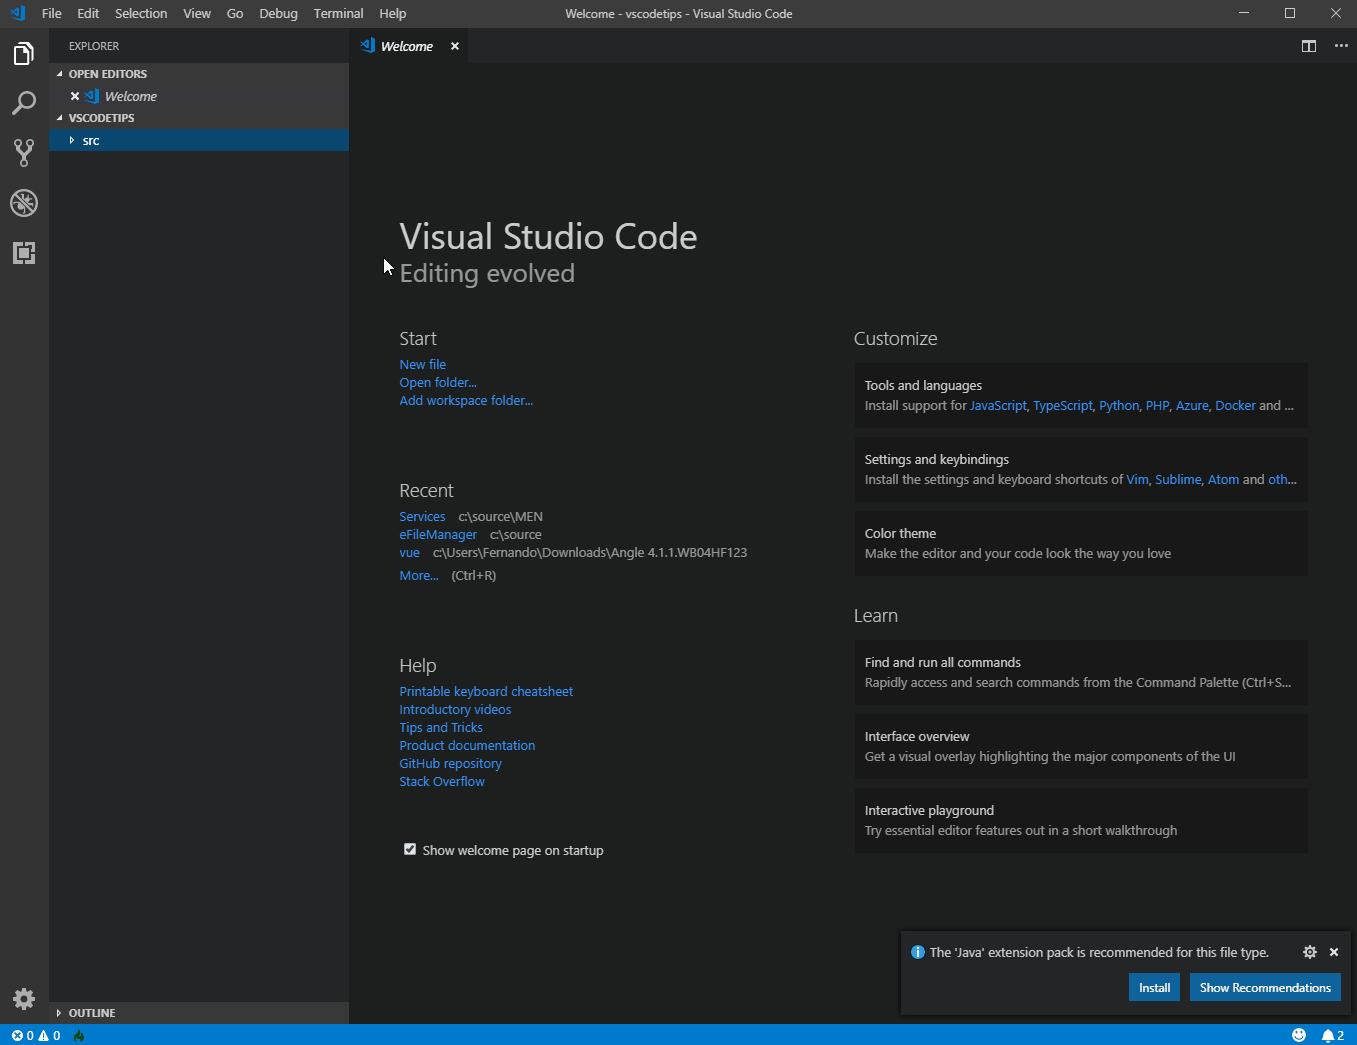The width and height of the screenshot is (1357, 1045).
Task: Click the New file link
Action: (423, 365)
